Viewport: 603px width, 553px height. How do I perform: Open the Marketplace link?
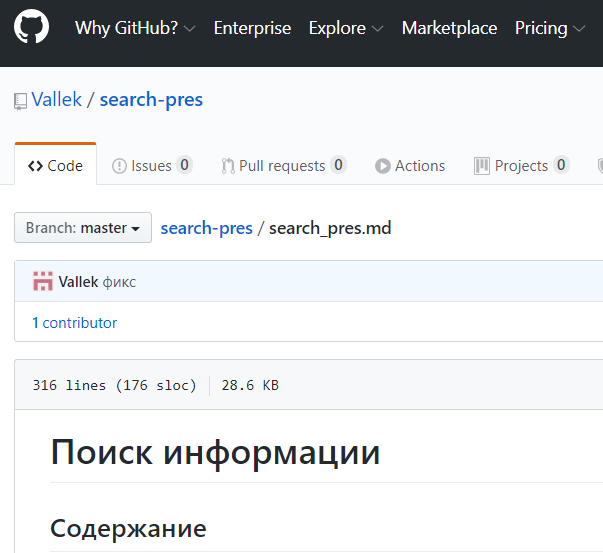coord(449,28)
